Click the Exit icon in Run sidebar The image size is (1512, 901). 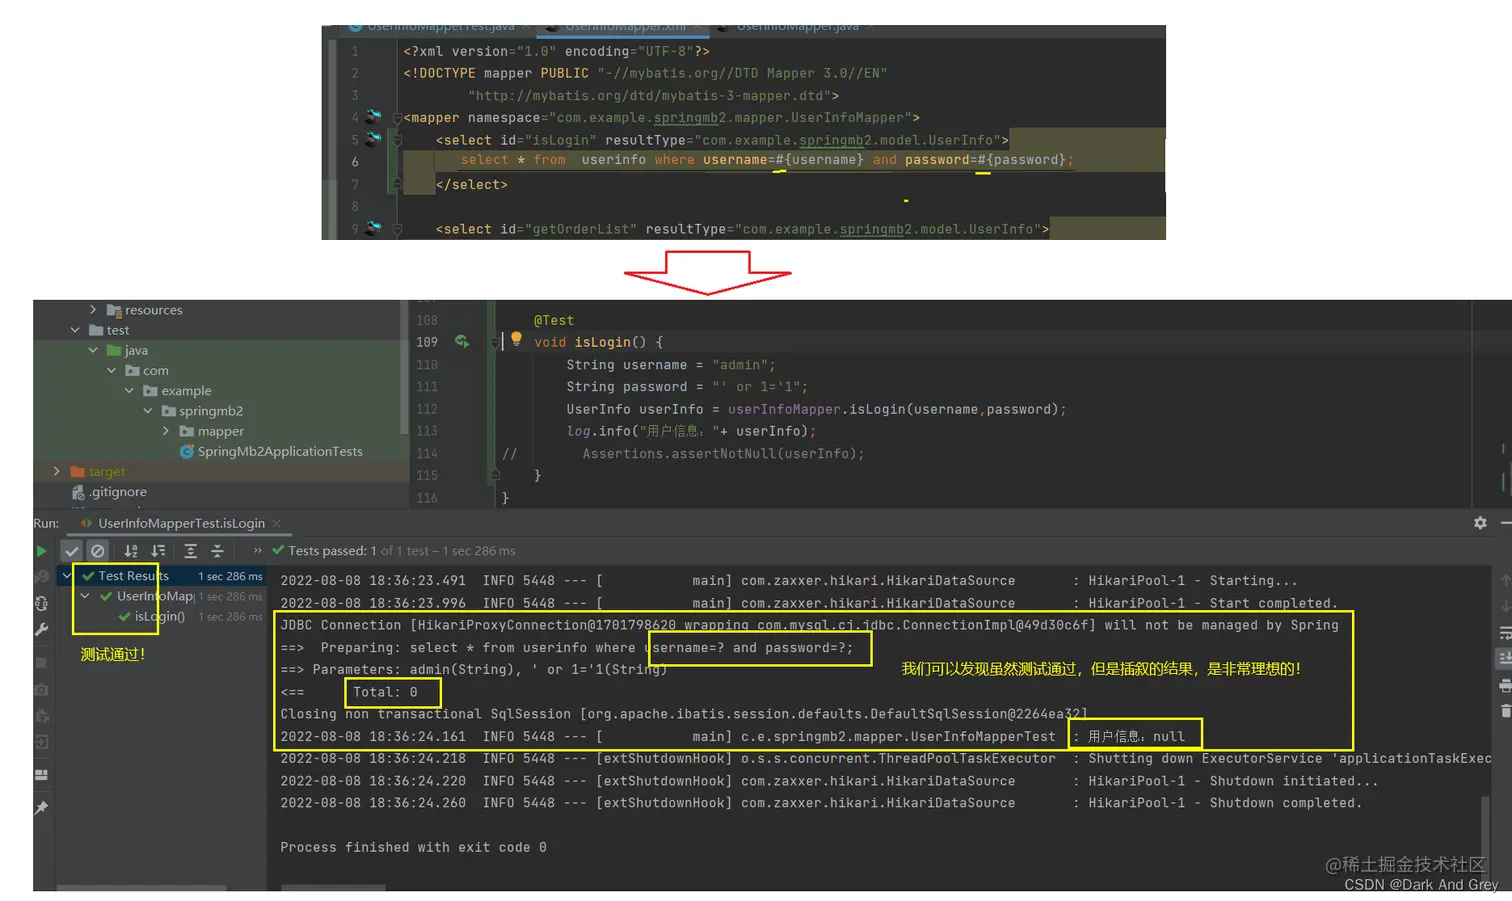coord(41,742)
